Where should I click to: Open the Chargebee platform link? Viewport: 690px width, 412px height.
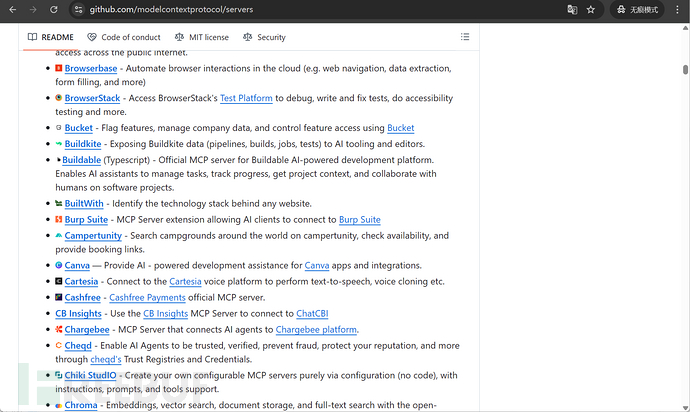coord(316,329)
